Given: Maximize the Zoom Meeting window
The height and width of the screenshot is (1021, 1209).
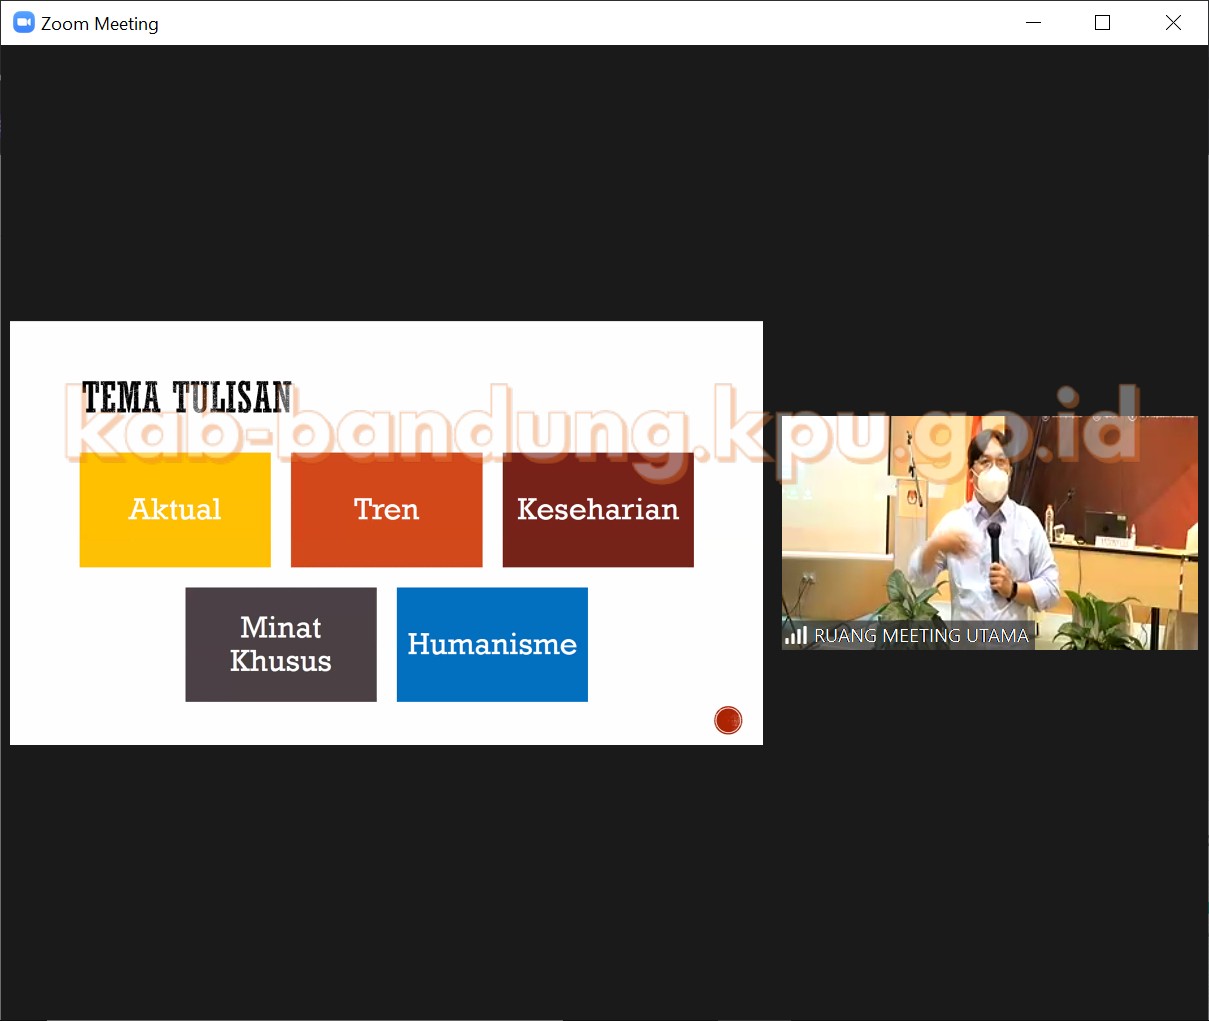Looking at the screenshot, I should [1102, 23].
